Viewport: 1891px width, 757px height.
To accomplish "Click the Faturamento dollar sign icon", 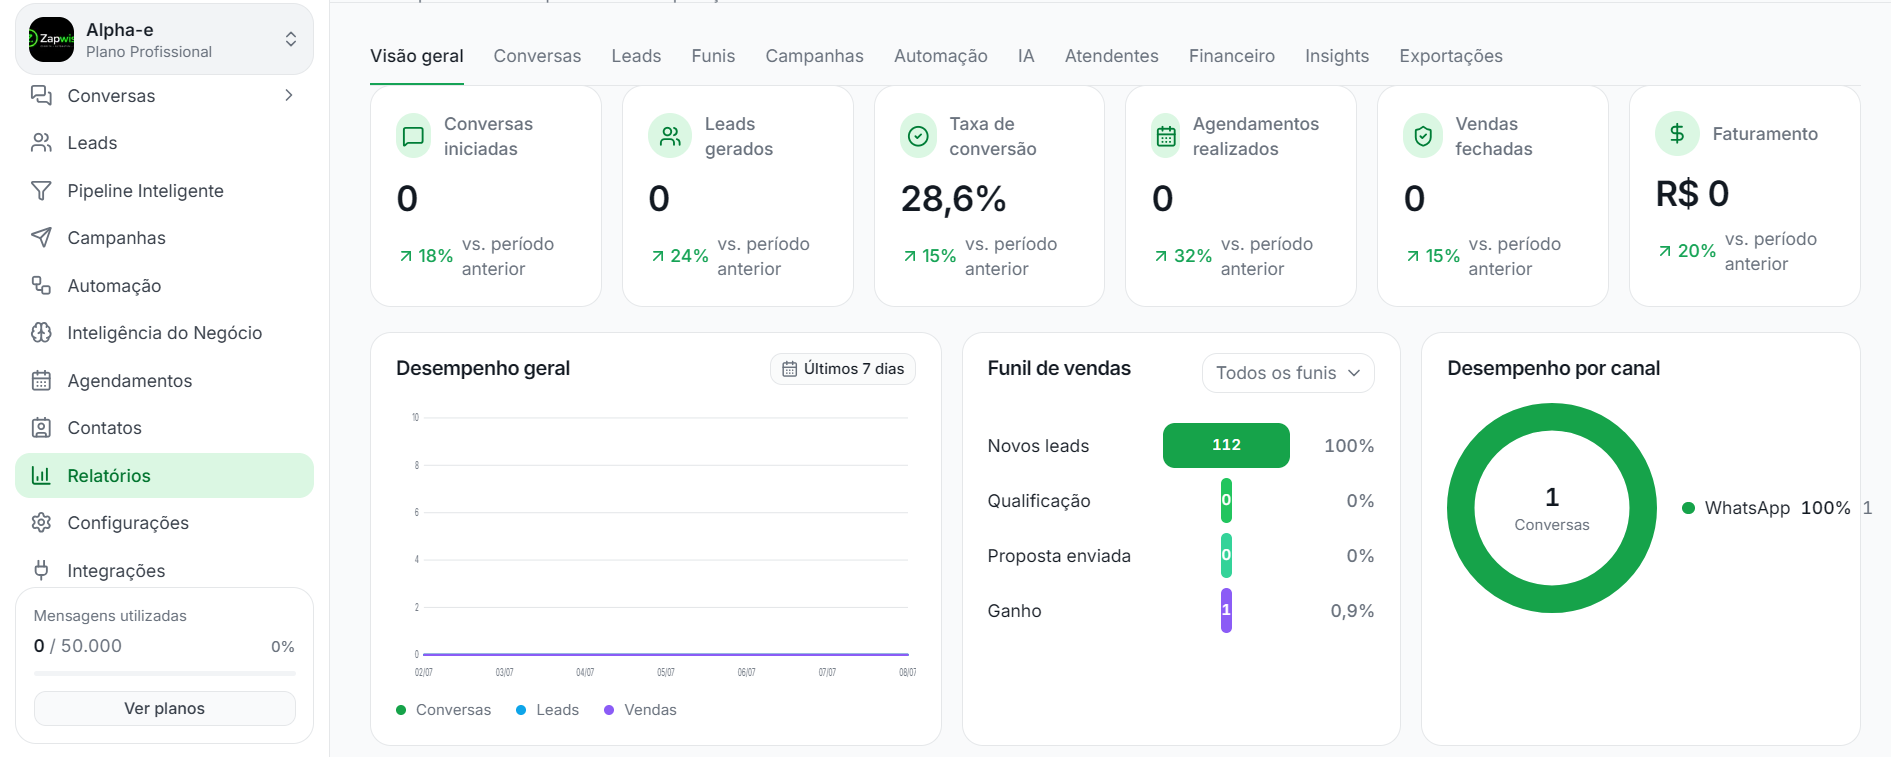I will pyautogui.click(x=1677, y=133).
